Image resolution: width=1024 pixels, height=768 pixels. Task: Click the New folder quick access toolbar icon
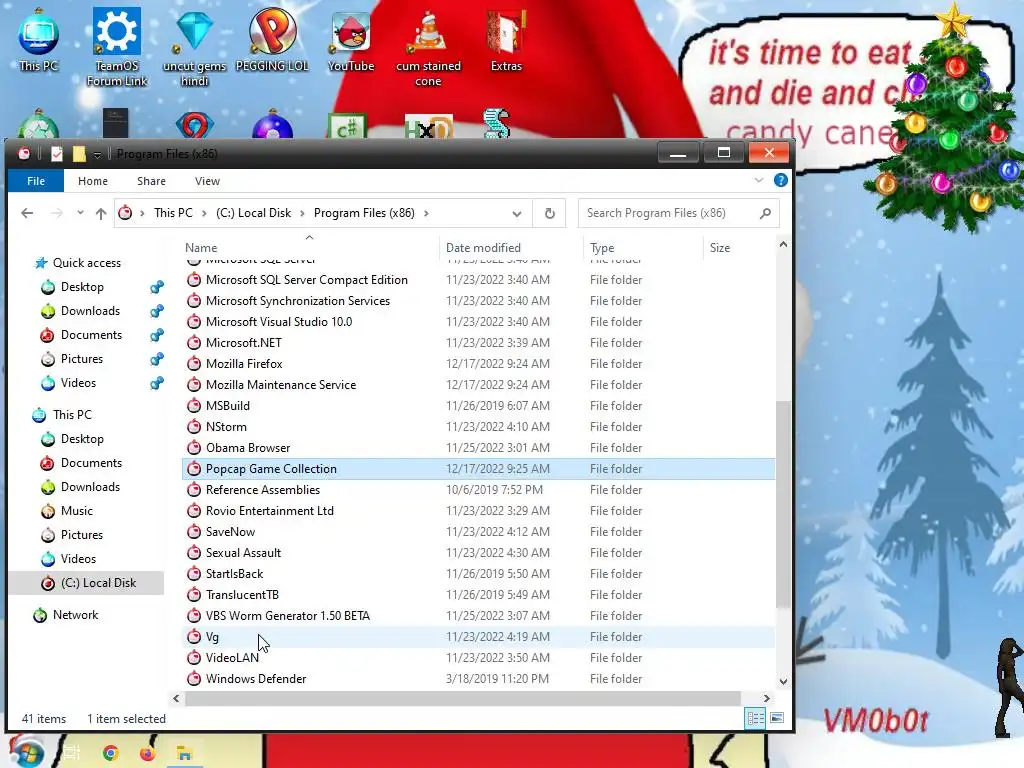pos(79,153)
